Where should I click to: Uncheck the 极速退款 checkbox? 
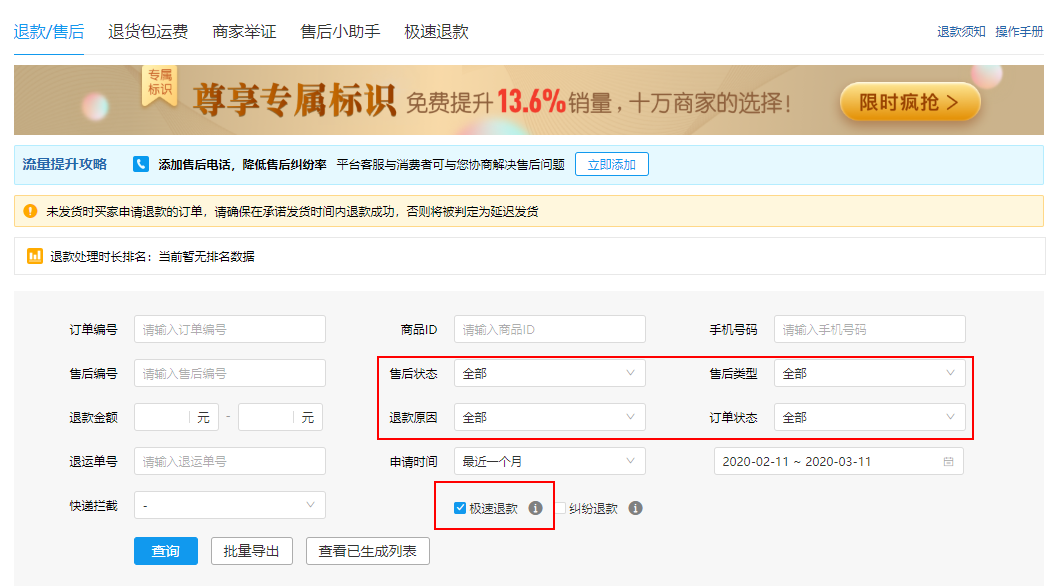(460, 508)
